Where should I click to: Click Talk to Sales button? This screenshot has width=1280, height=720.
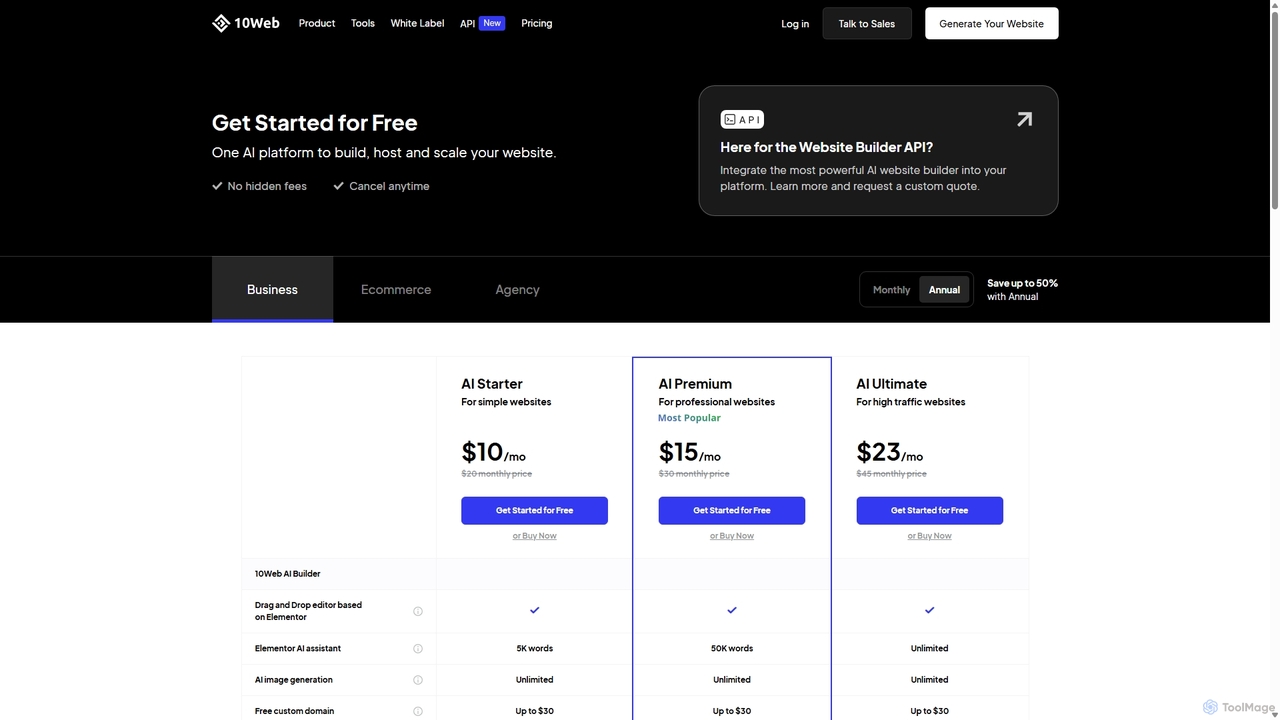867,24
